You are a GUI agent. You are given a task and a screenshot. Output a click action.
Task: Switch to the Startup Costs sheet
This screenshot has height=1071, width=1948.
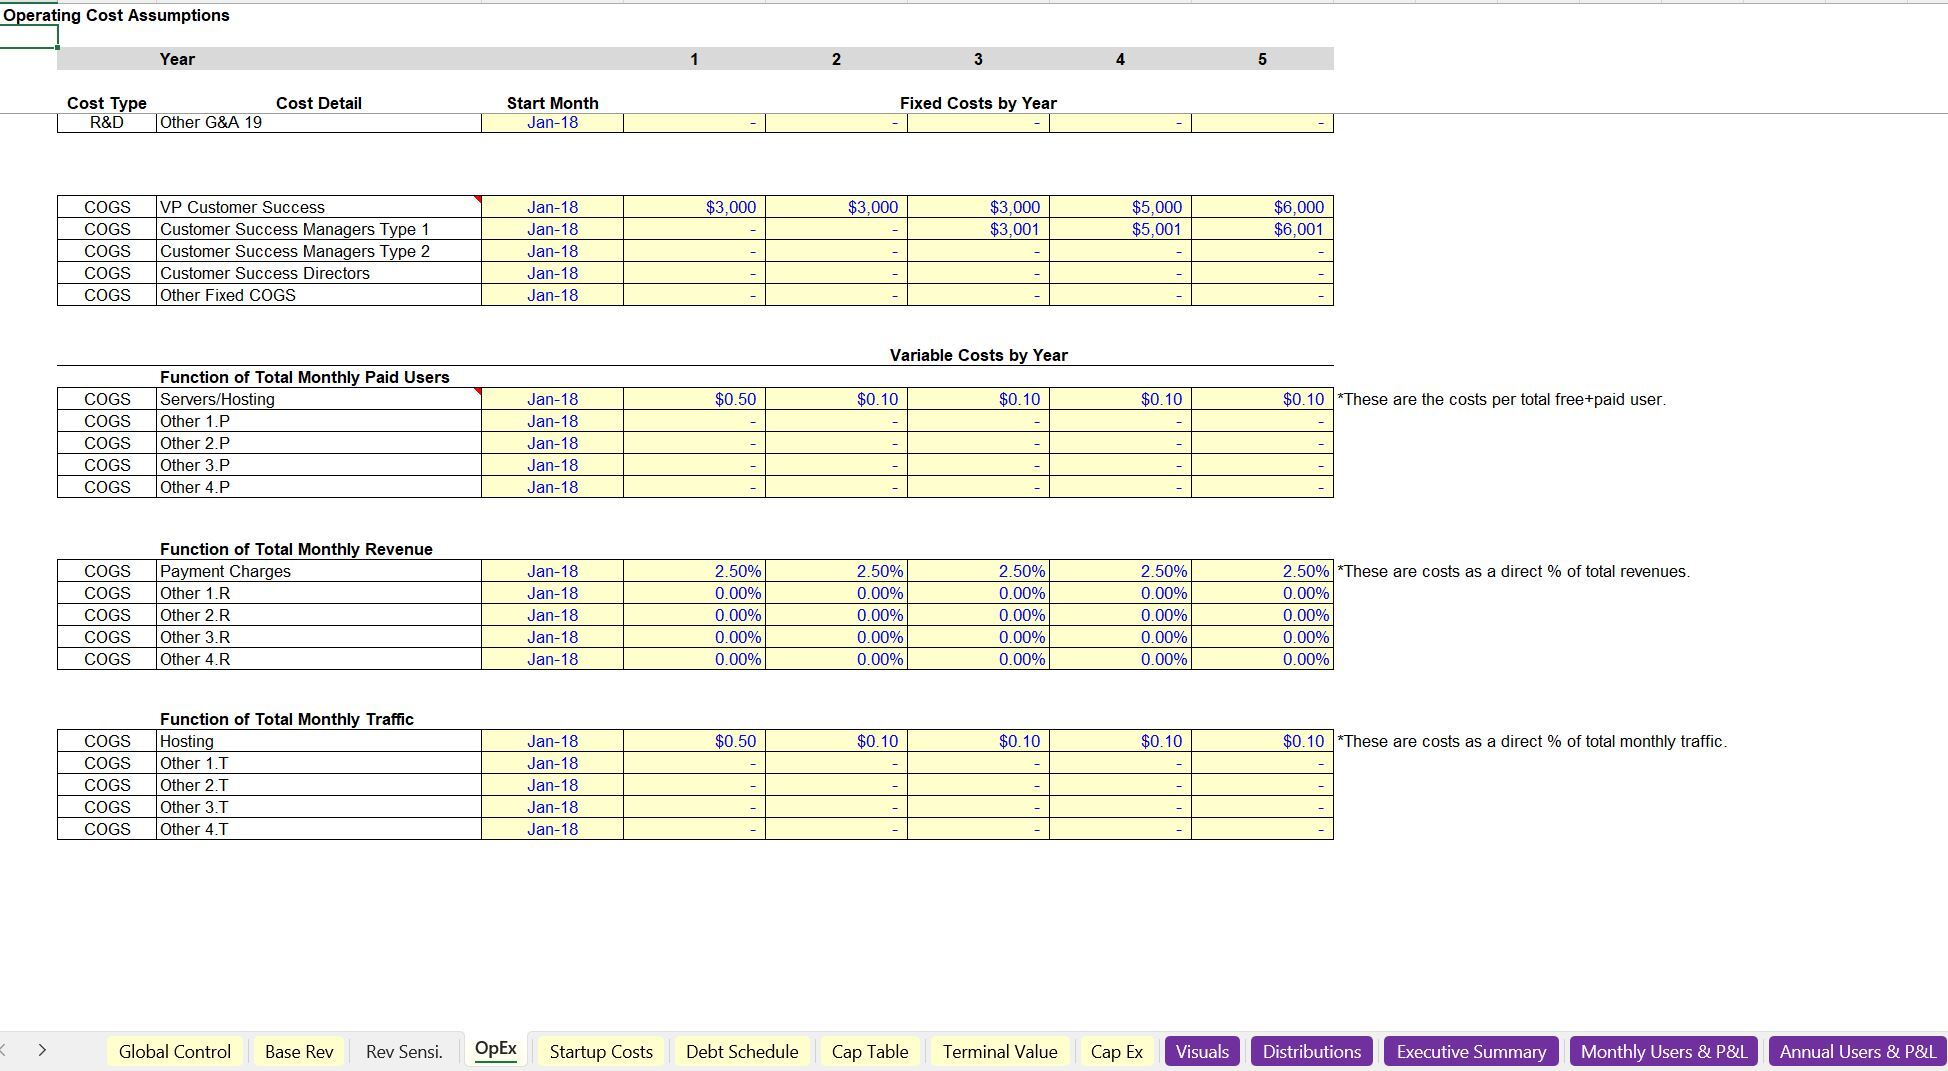(x=600, y=1051)
